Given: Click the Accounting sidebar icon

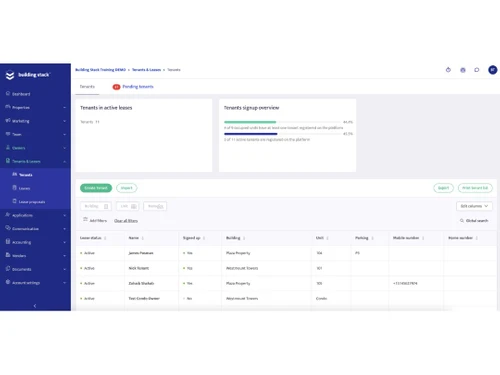Looking at the screenshot, I should [x=8, y=242].
